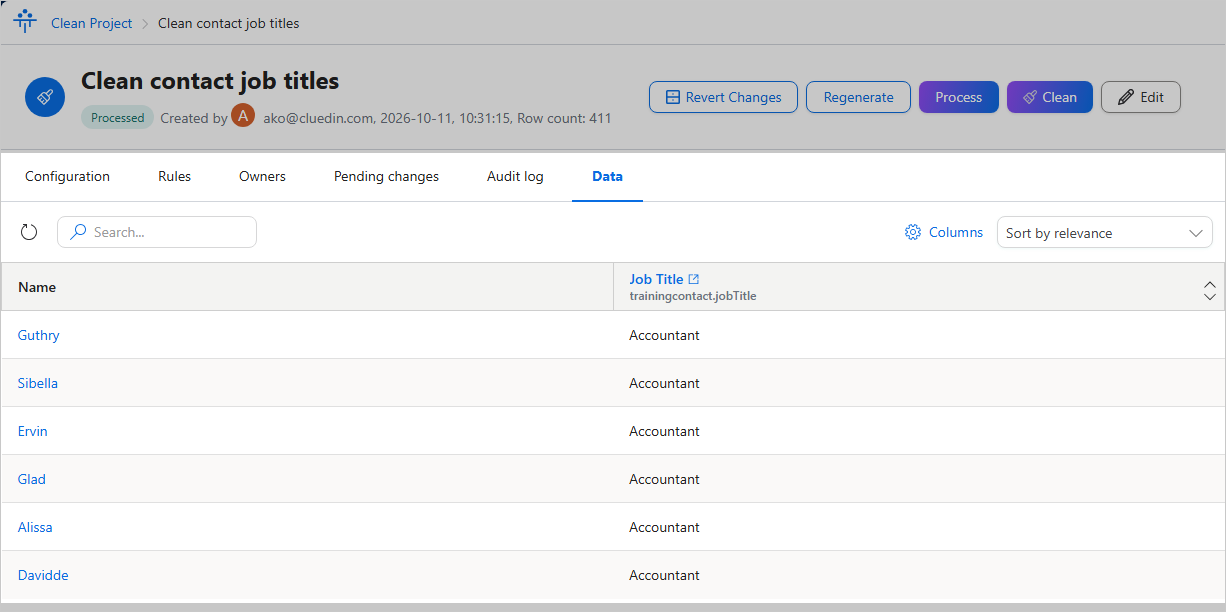
Task: Click the trainingcontact.jobTitle subtitle text
Action: click(692, 296)
